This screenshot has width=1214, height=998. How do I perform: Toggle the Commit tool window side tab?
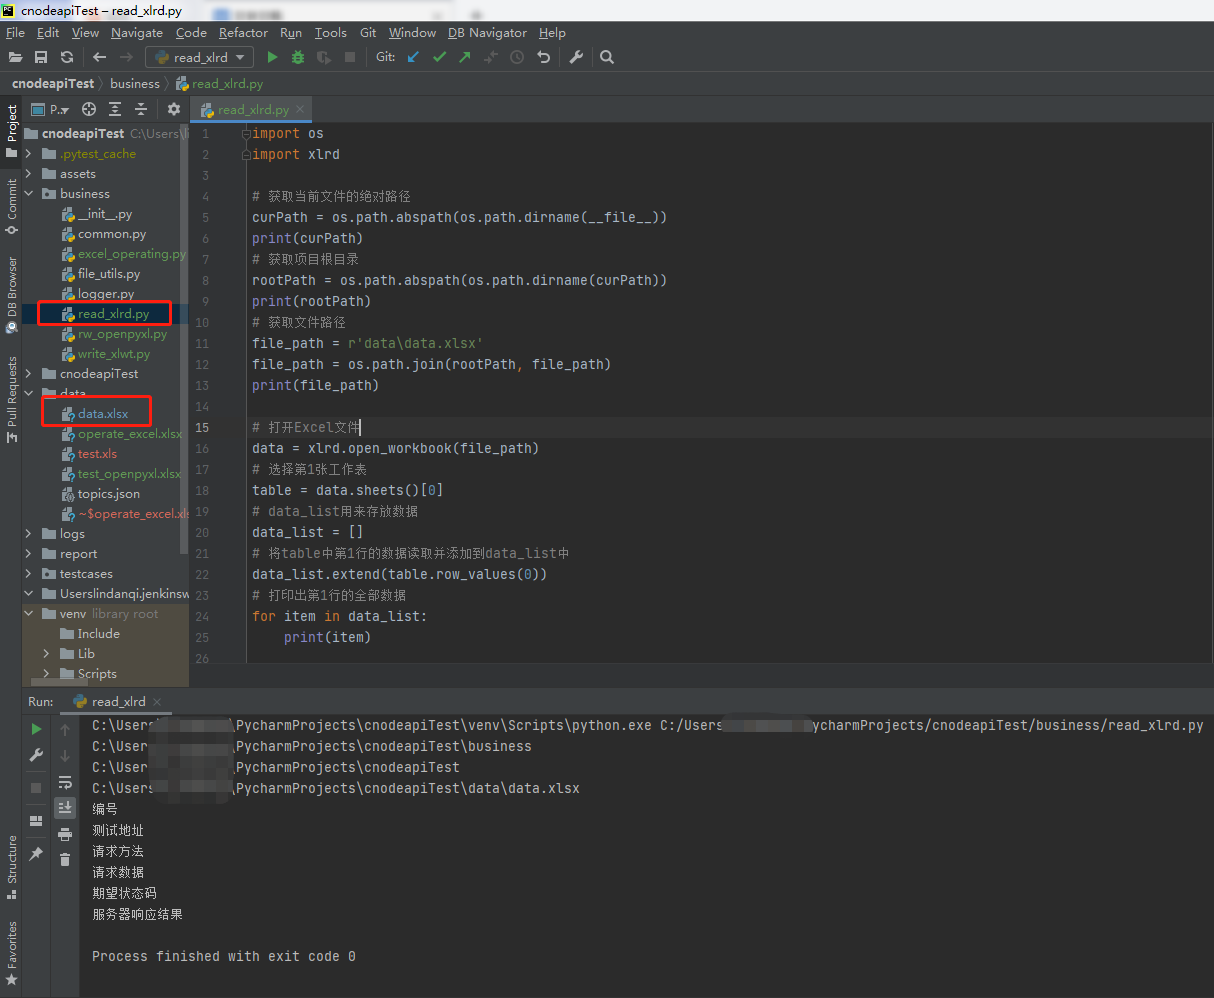pyautogui.click(x=11, y=206)
